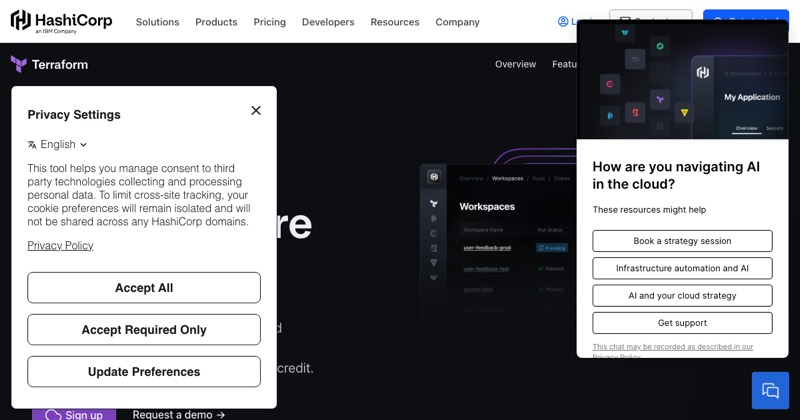Click the HashiCorp logo

[x=61, y=21]
